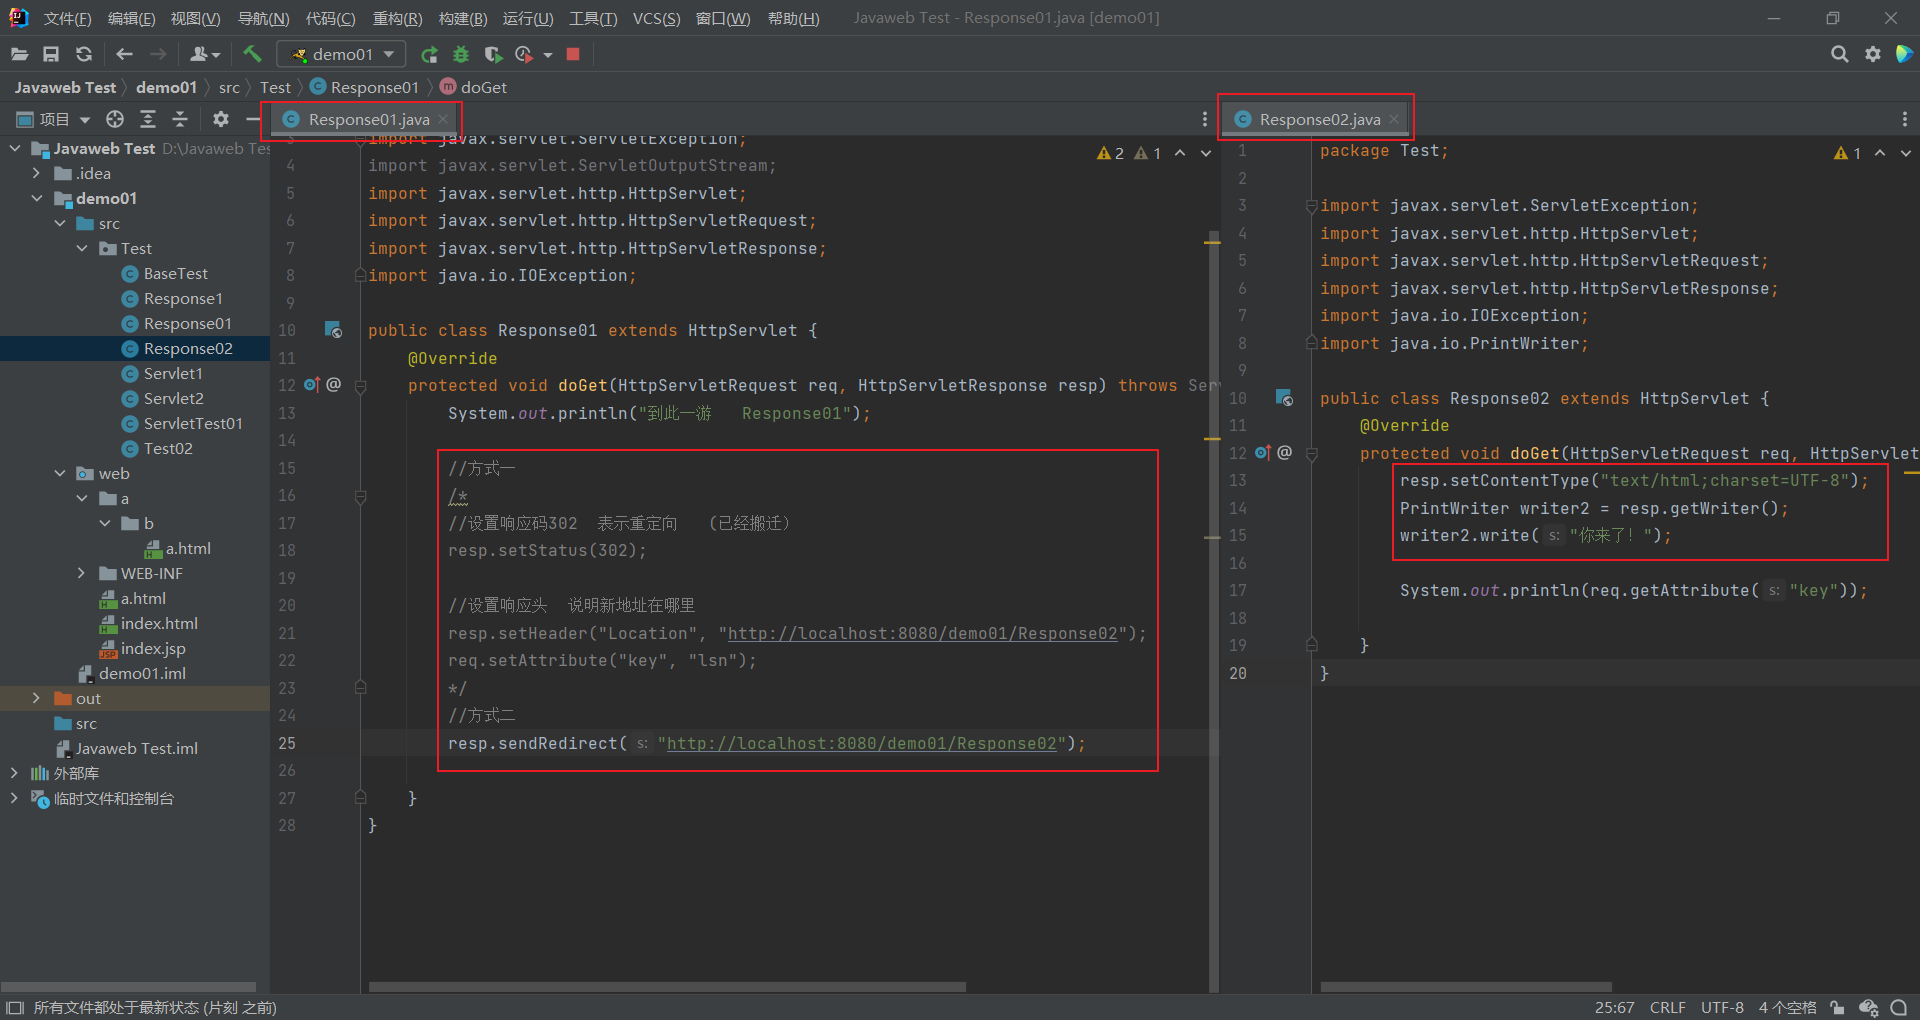1920x1020 pixels.
Task: Click Expand All in project panel
Action: coord(148,119)
